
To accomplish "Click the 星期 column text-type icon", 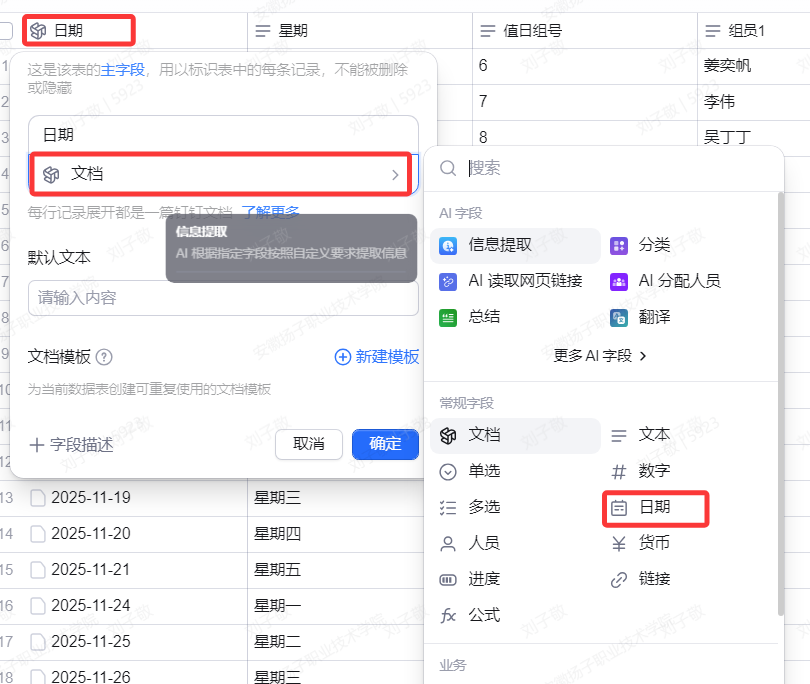I will click(262, 31).
